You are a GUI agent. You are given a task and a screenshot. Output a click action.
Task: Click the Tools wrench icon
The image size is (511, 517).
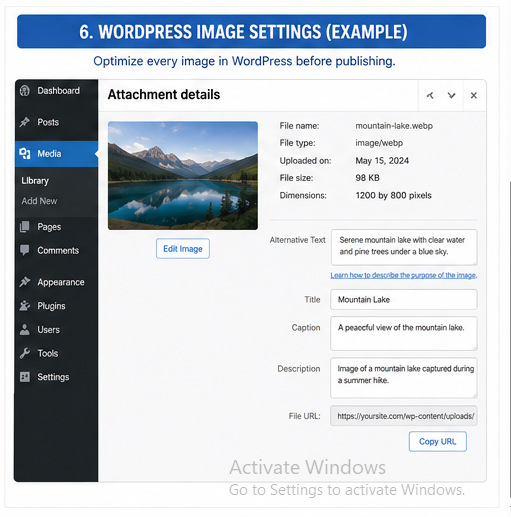tap(25, 353)
